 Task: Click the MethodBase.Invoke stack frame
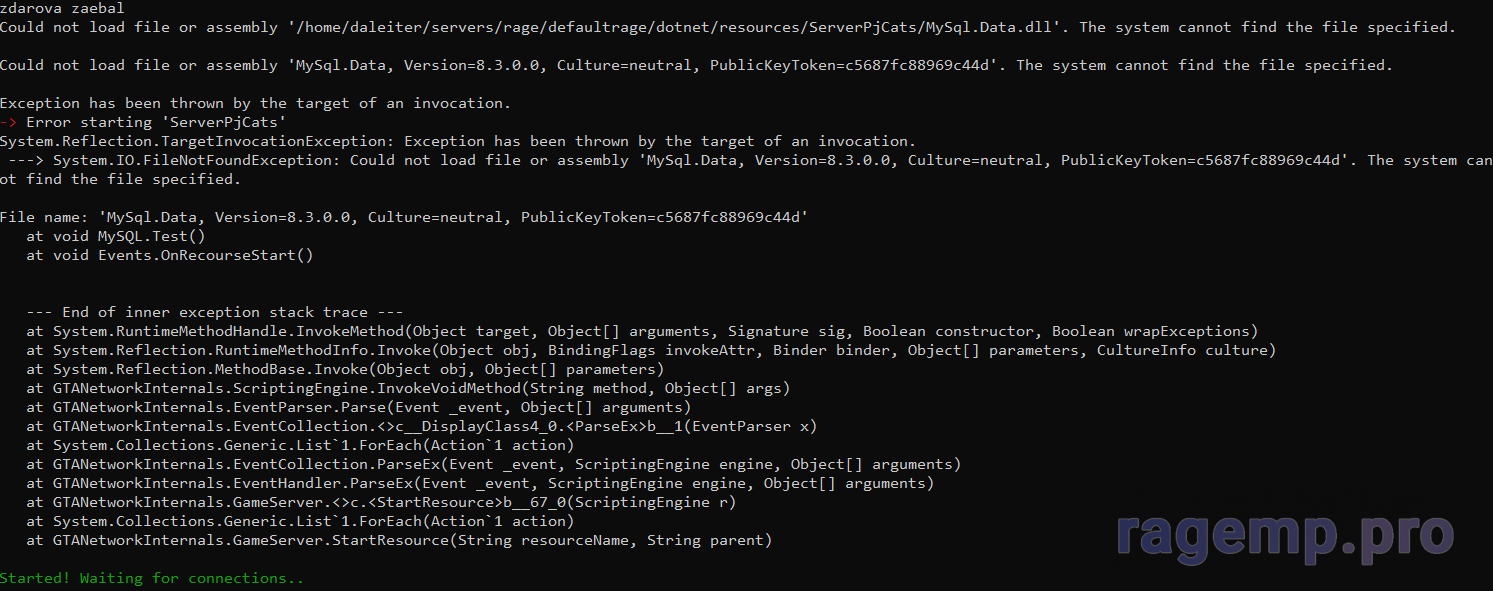pyautogui.click(x=352, y=369)
